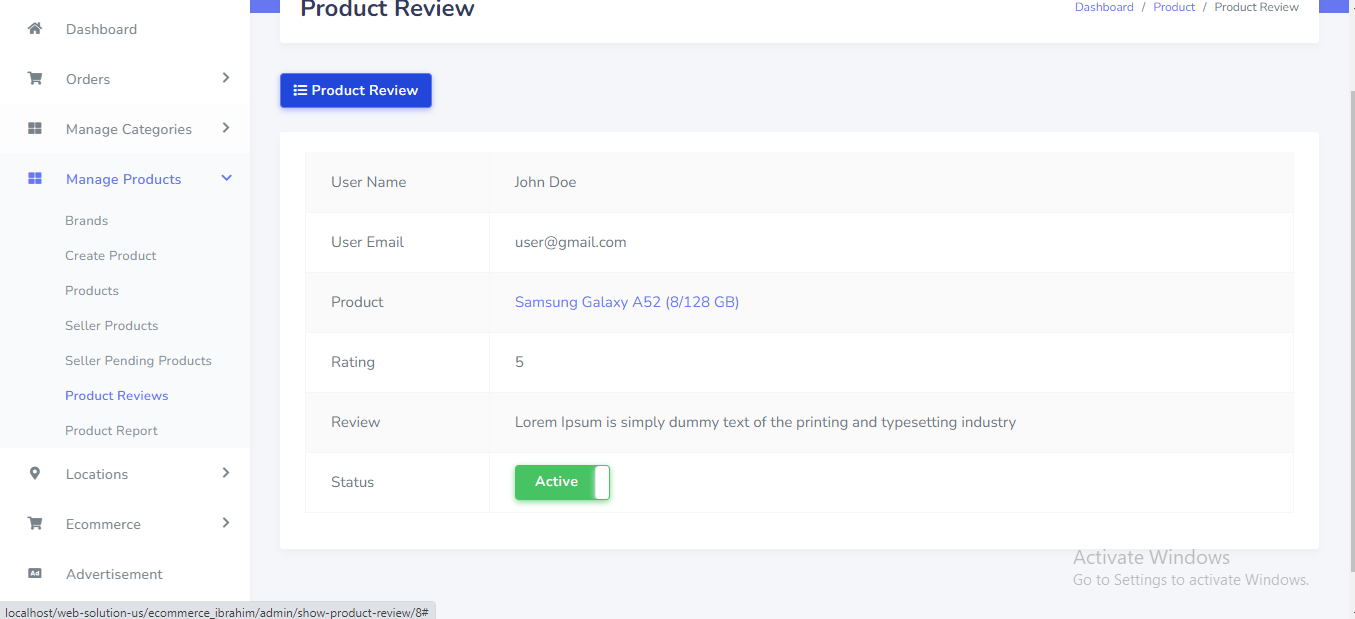Click the Advertisement ad icon

35,574
